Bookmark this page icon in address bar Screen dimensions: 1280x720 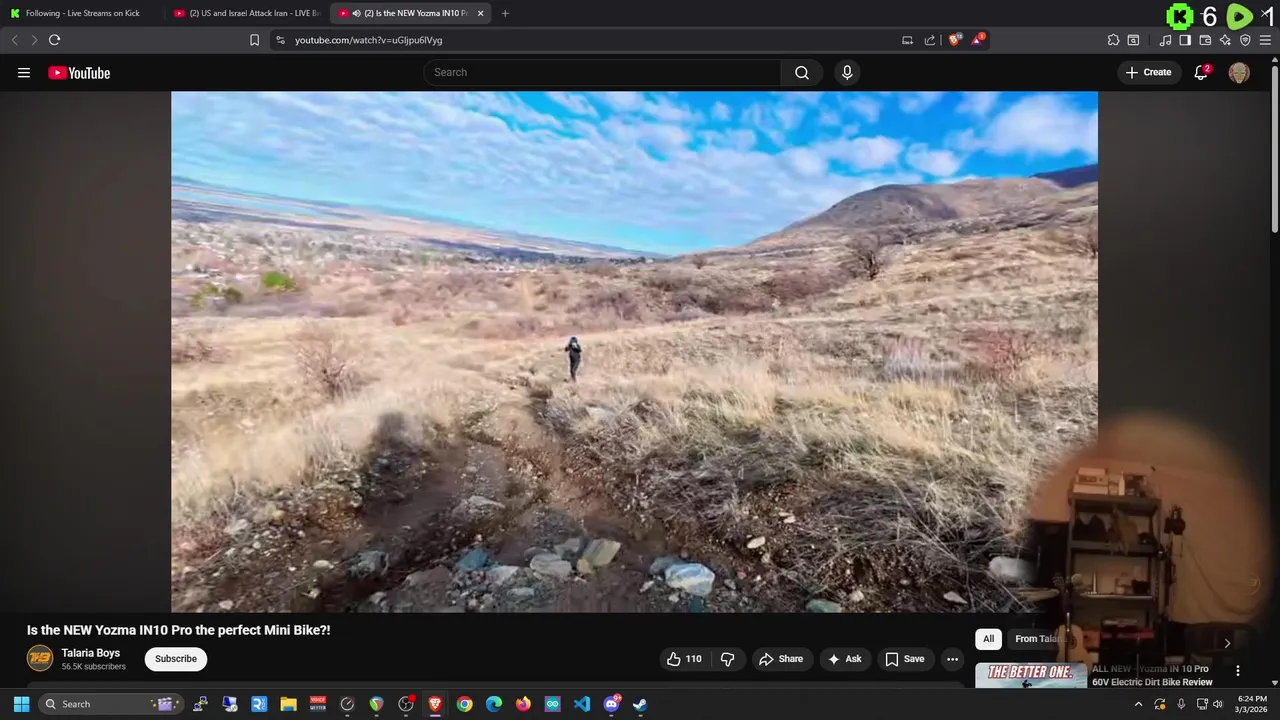click(x=254, y=40)
